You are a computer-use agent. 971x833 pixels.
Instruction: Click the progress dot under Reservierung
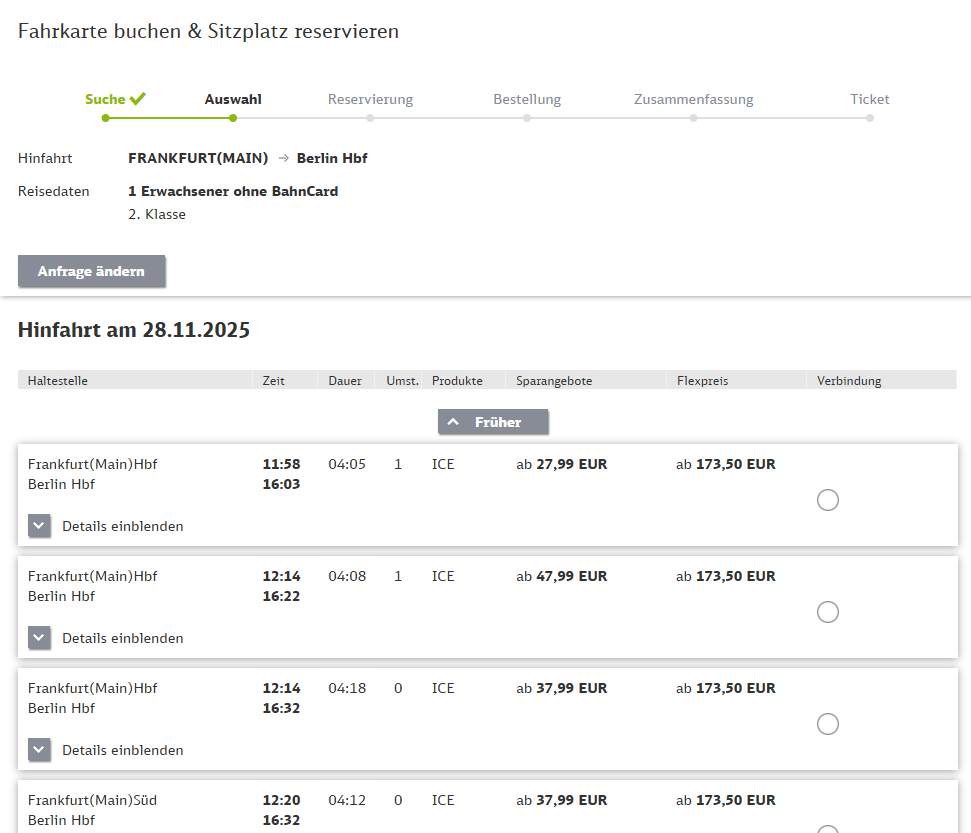370,118
